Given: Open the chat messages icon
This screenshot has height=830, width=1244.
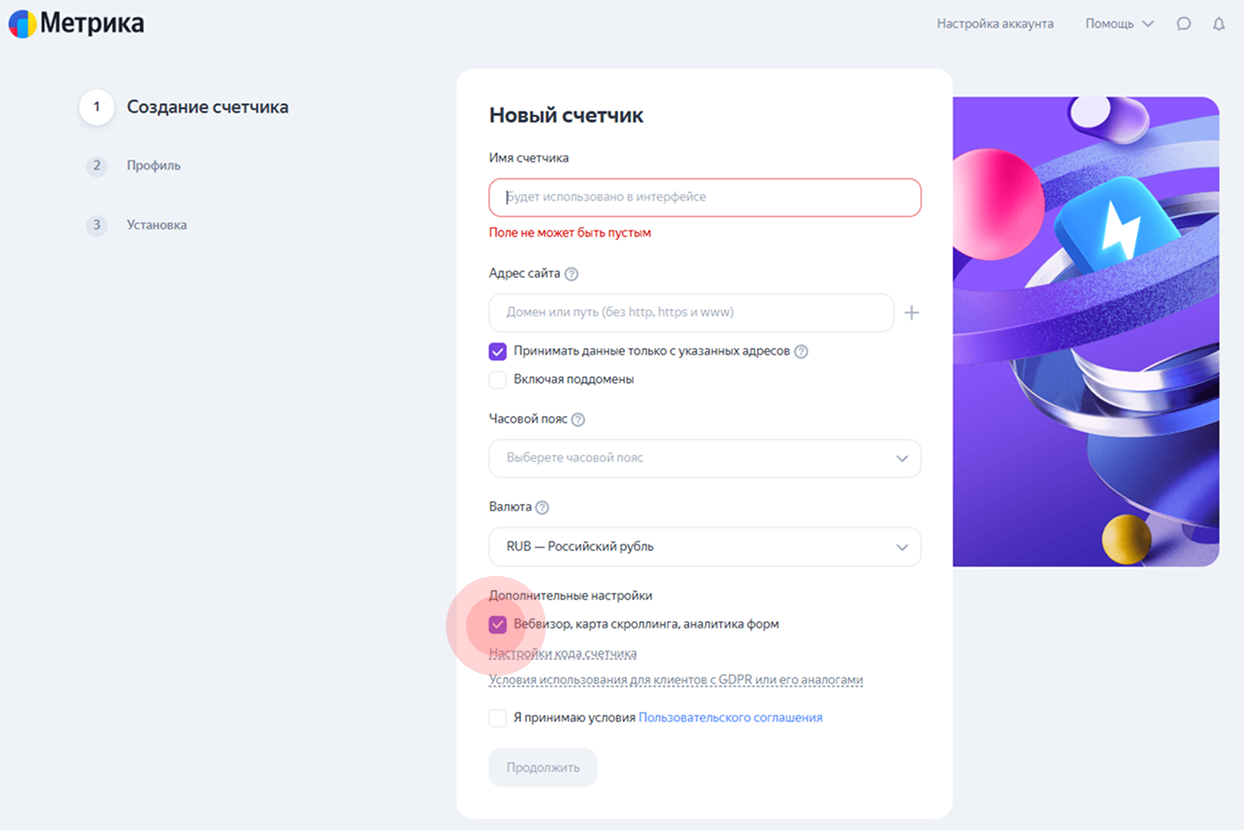Looking at the screenshot, I should point(1184,24).
